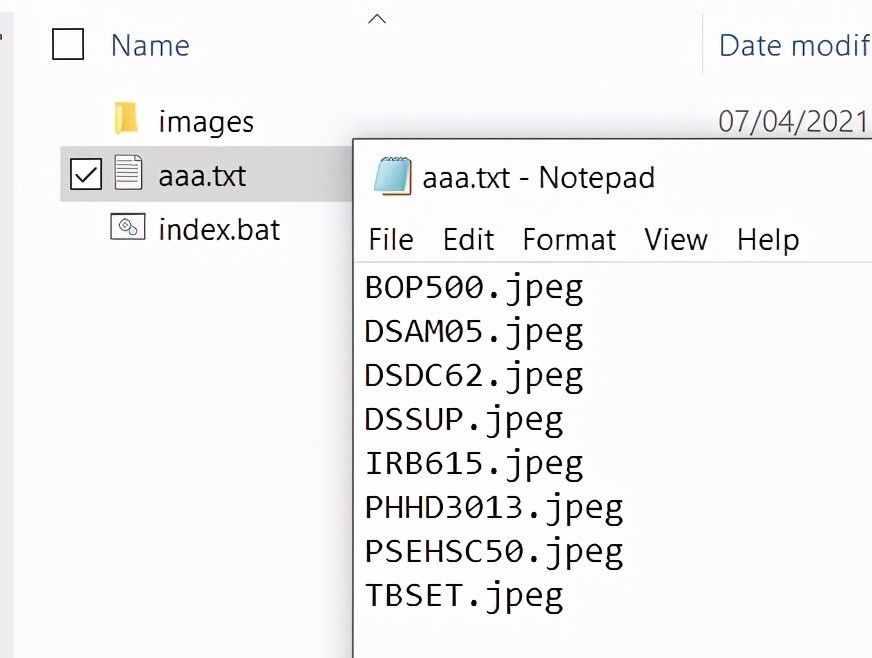Select the index.bat file name
This screenshot has height=658, width=872.
pyautogui.click(x=219, y=230)
